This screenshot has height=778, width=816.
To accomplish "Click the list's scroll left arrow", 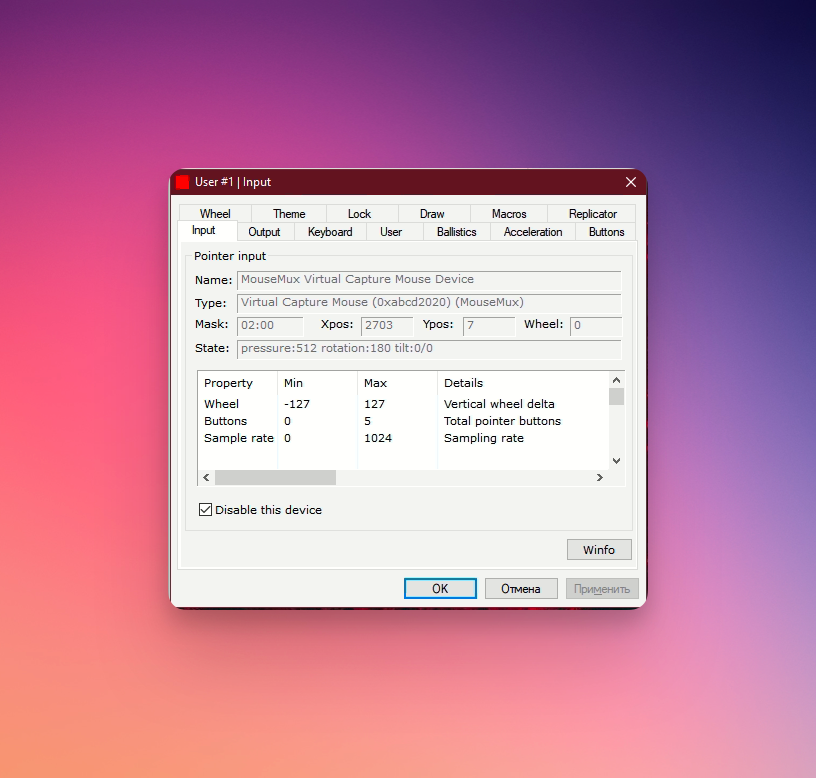I will point(206,477).
